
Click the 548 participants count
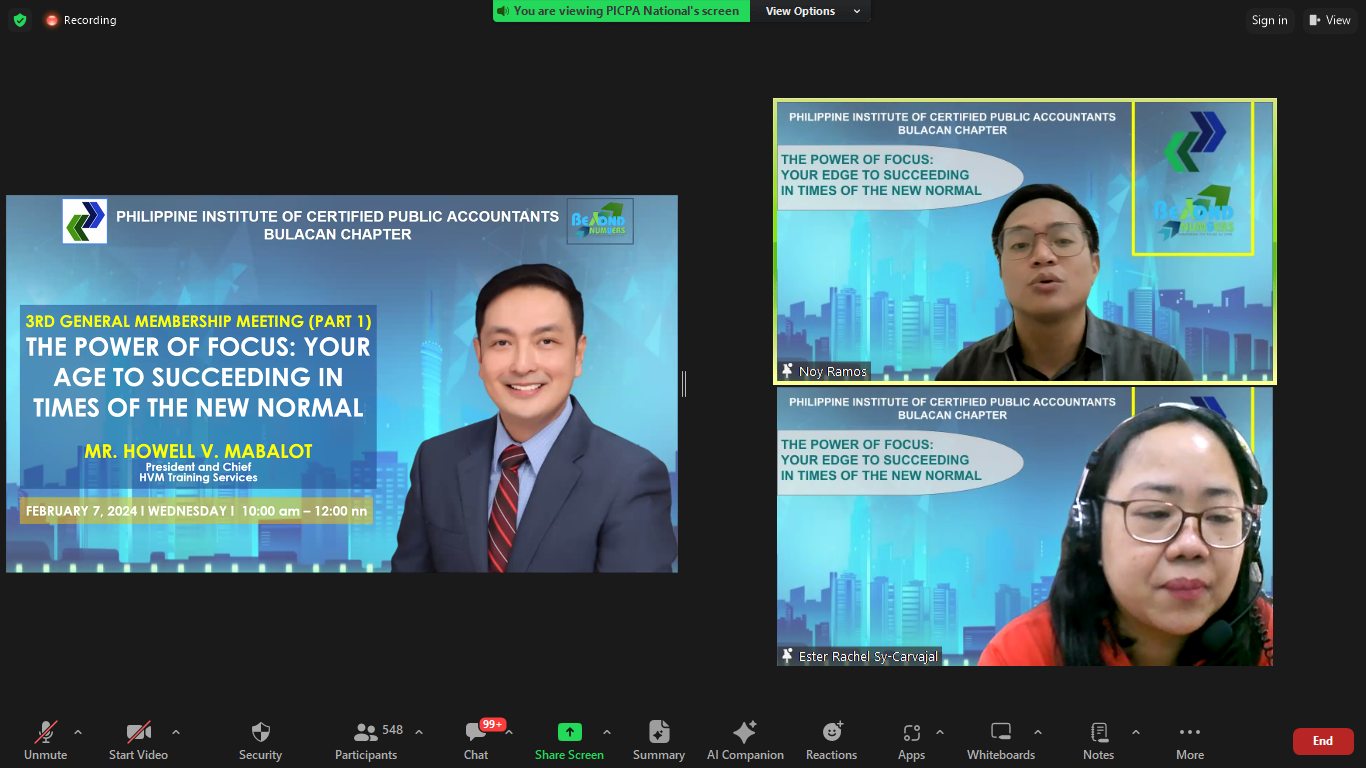click(392, 730)
